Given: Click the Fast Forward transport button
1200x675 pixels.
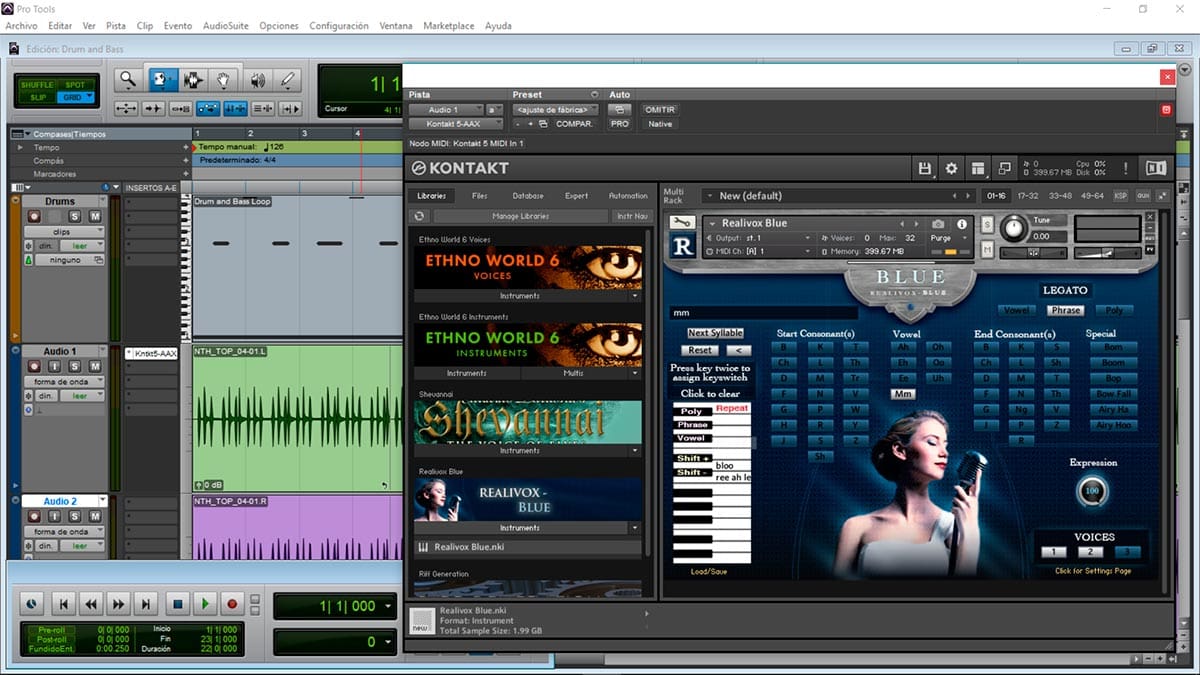Looking at the screenshot, I should tap(119, 604).
